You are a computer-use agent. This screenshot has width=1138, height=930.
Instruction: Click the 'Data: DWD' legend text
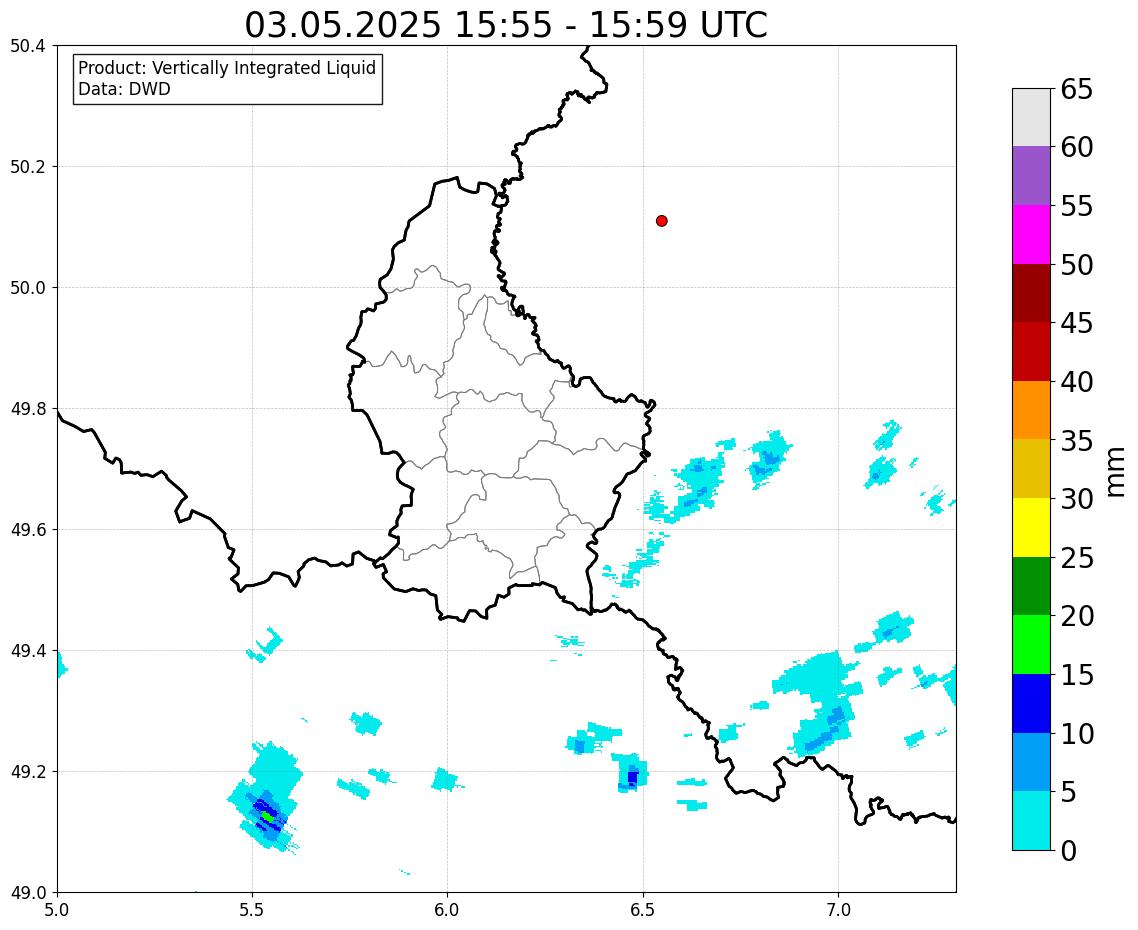click(124, 89)
